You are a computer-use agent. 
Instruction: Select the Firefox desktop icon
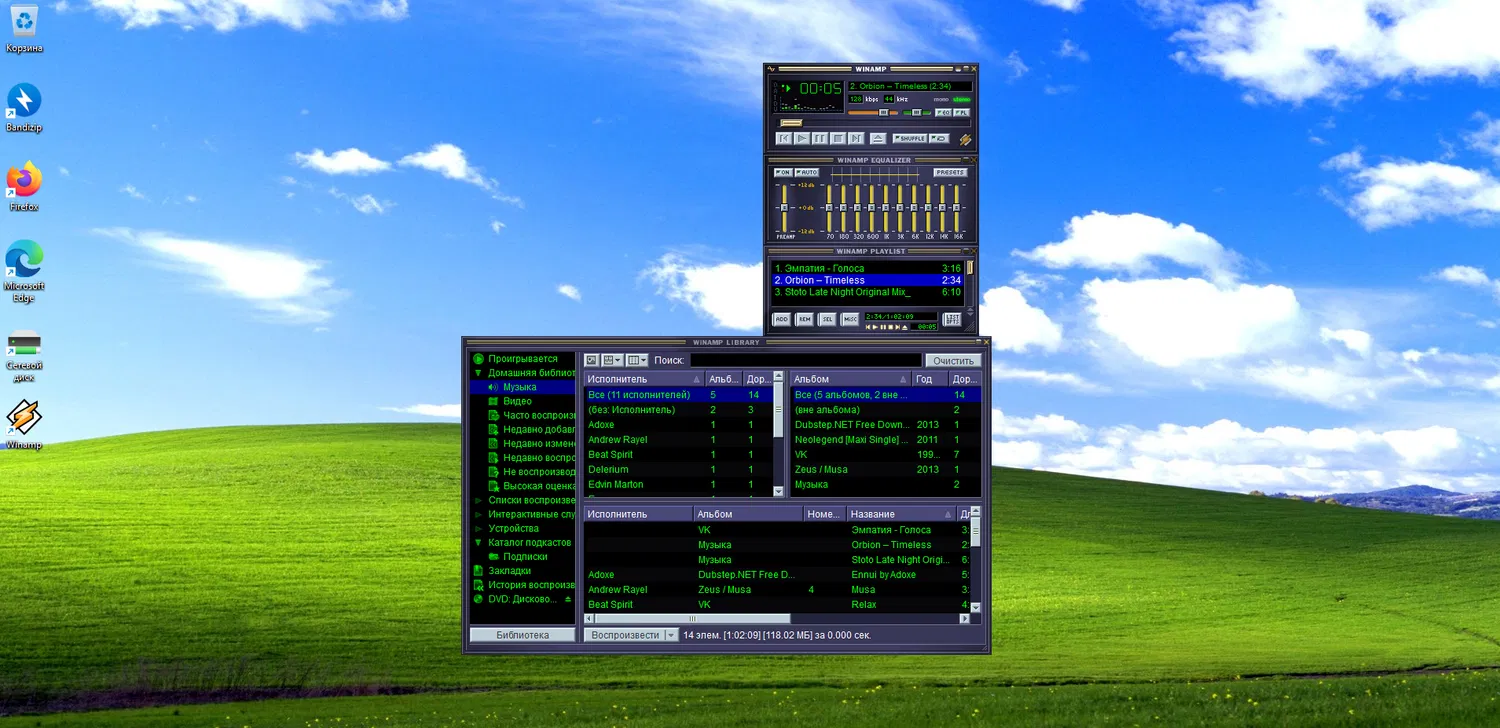[24, 187]
